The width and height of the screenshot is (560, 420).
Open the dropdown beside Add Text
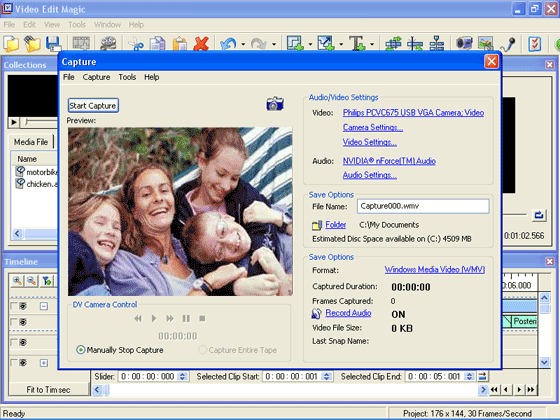click(372, 44)
